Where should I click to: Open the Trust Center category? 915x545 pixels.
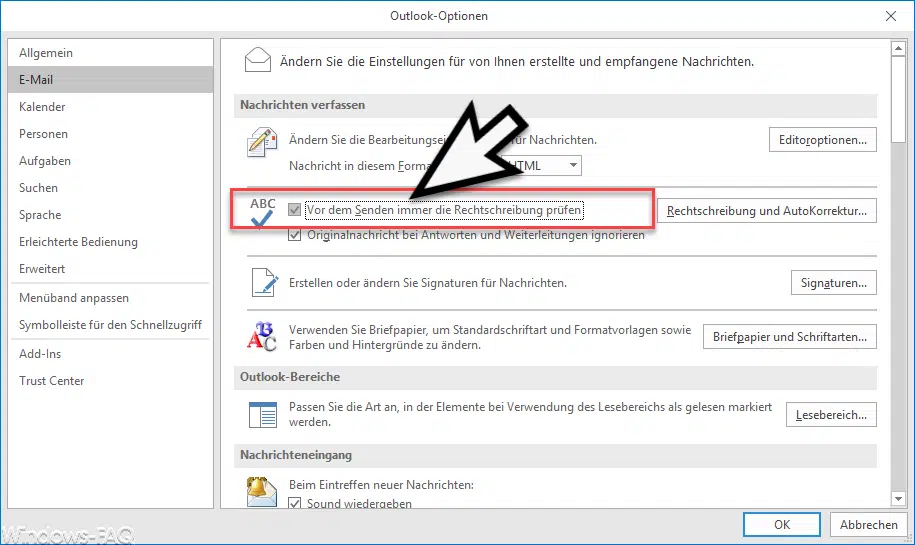tap(111, 380)
